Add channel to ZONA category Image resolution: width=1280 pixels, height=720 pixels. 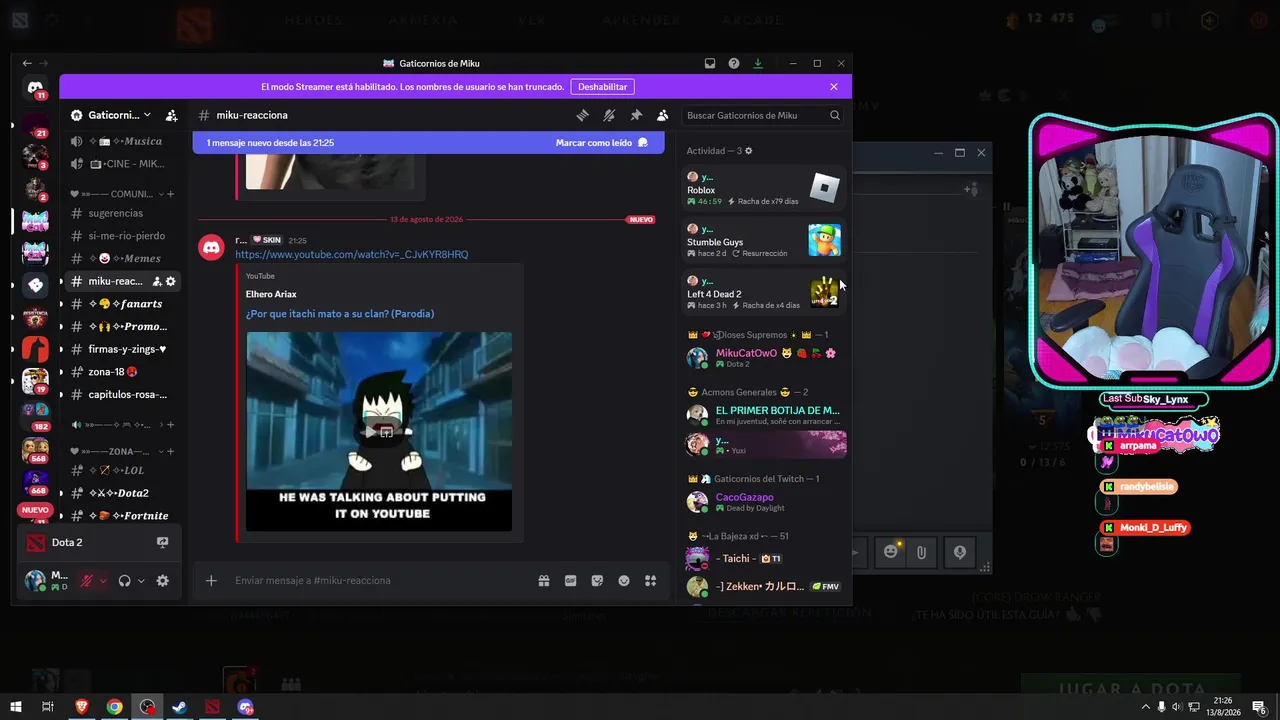(x=171, y=452)
